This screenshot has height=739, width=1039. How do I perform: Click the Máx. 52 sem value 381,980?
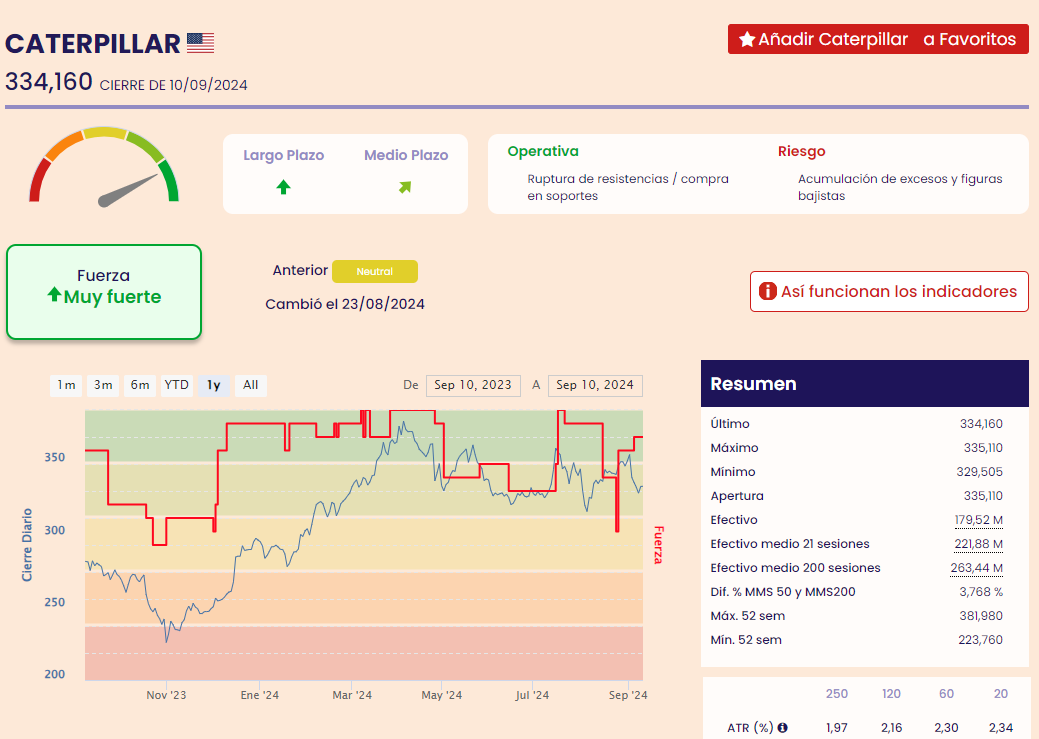point(981,616)
